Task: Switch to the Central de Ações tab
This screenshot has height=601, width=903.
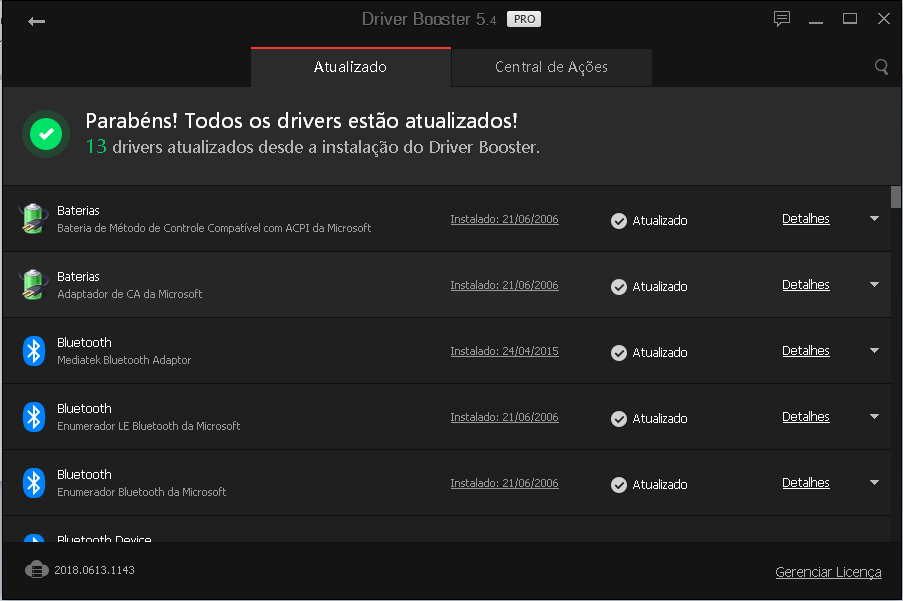Action: pyautogui.click(x=552, y=67)
